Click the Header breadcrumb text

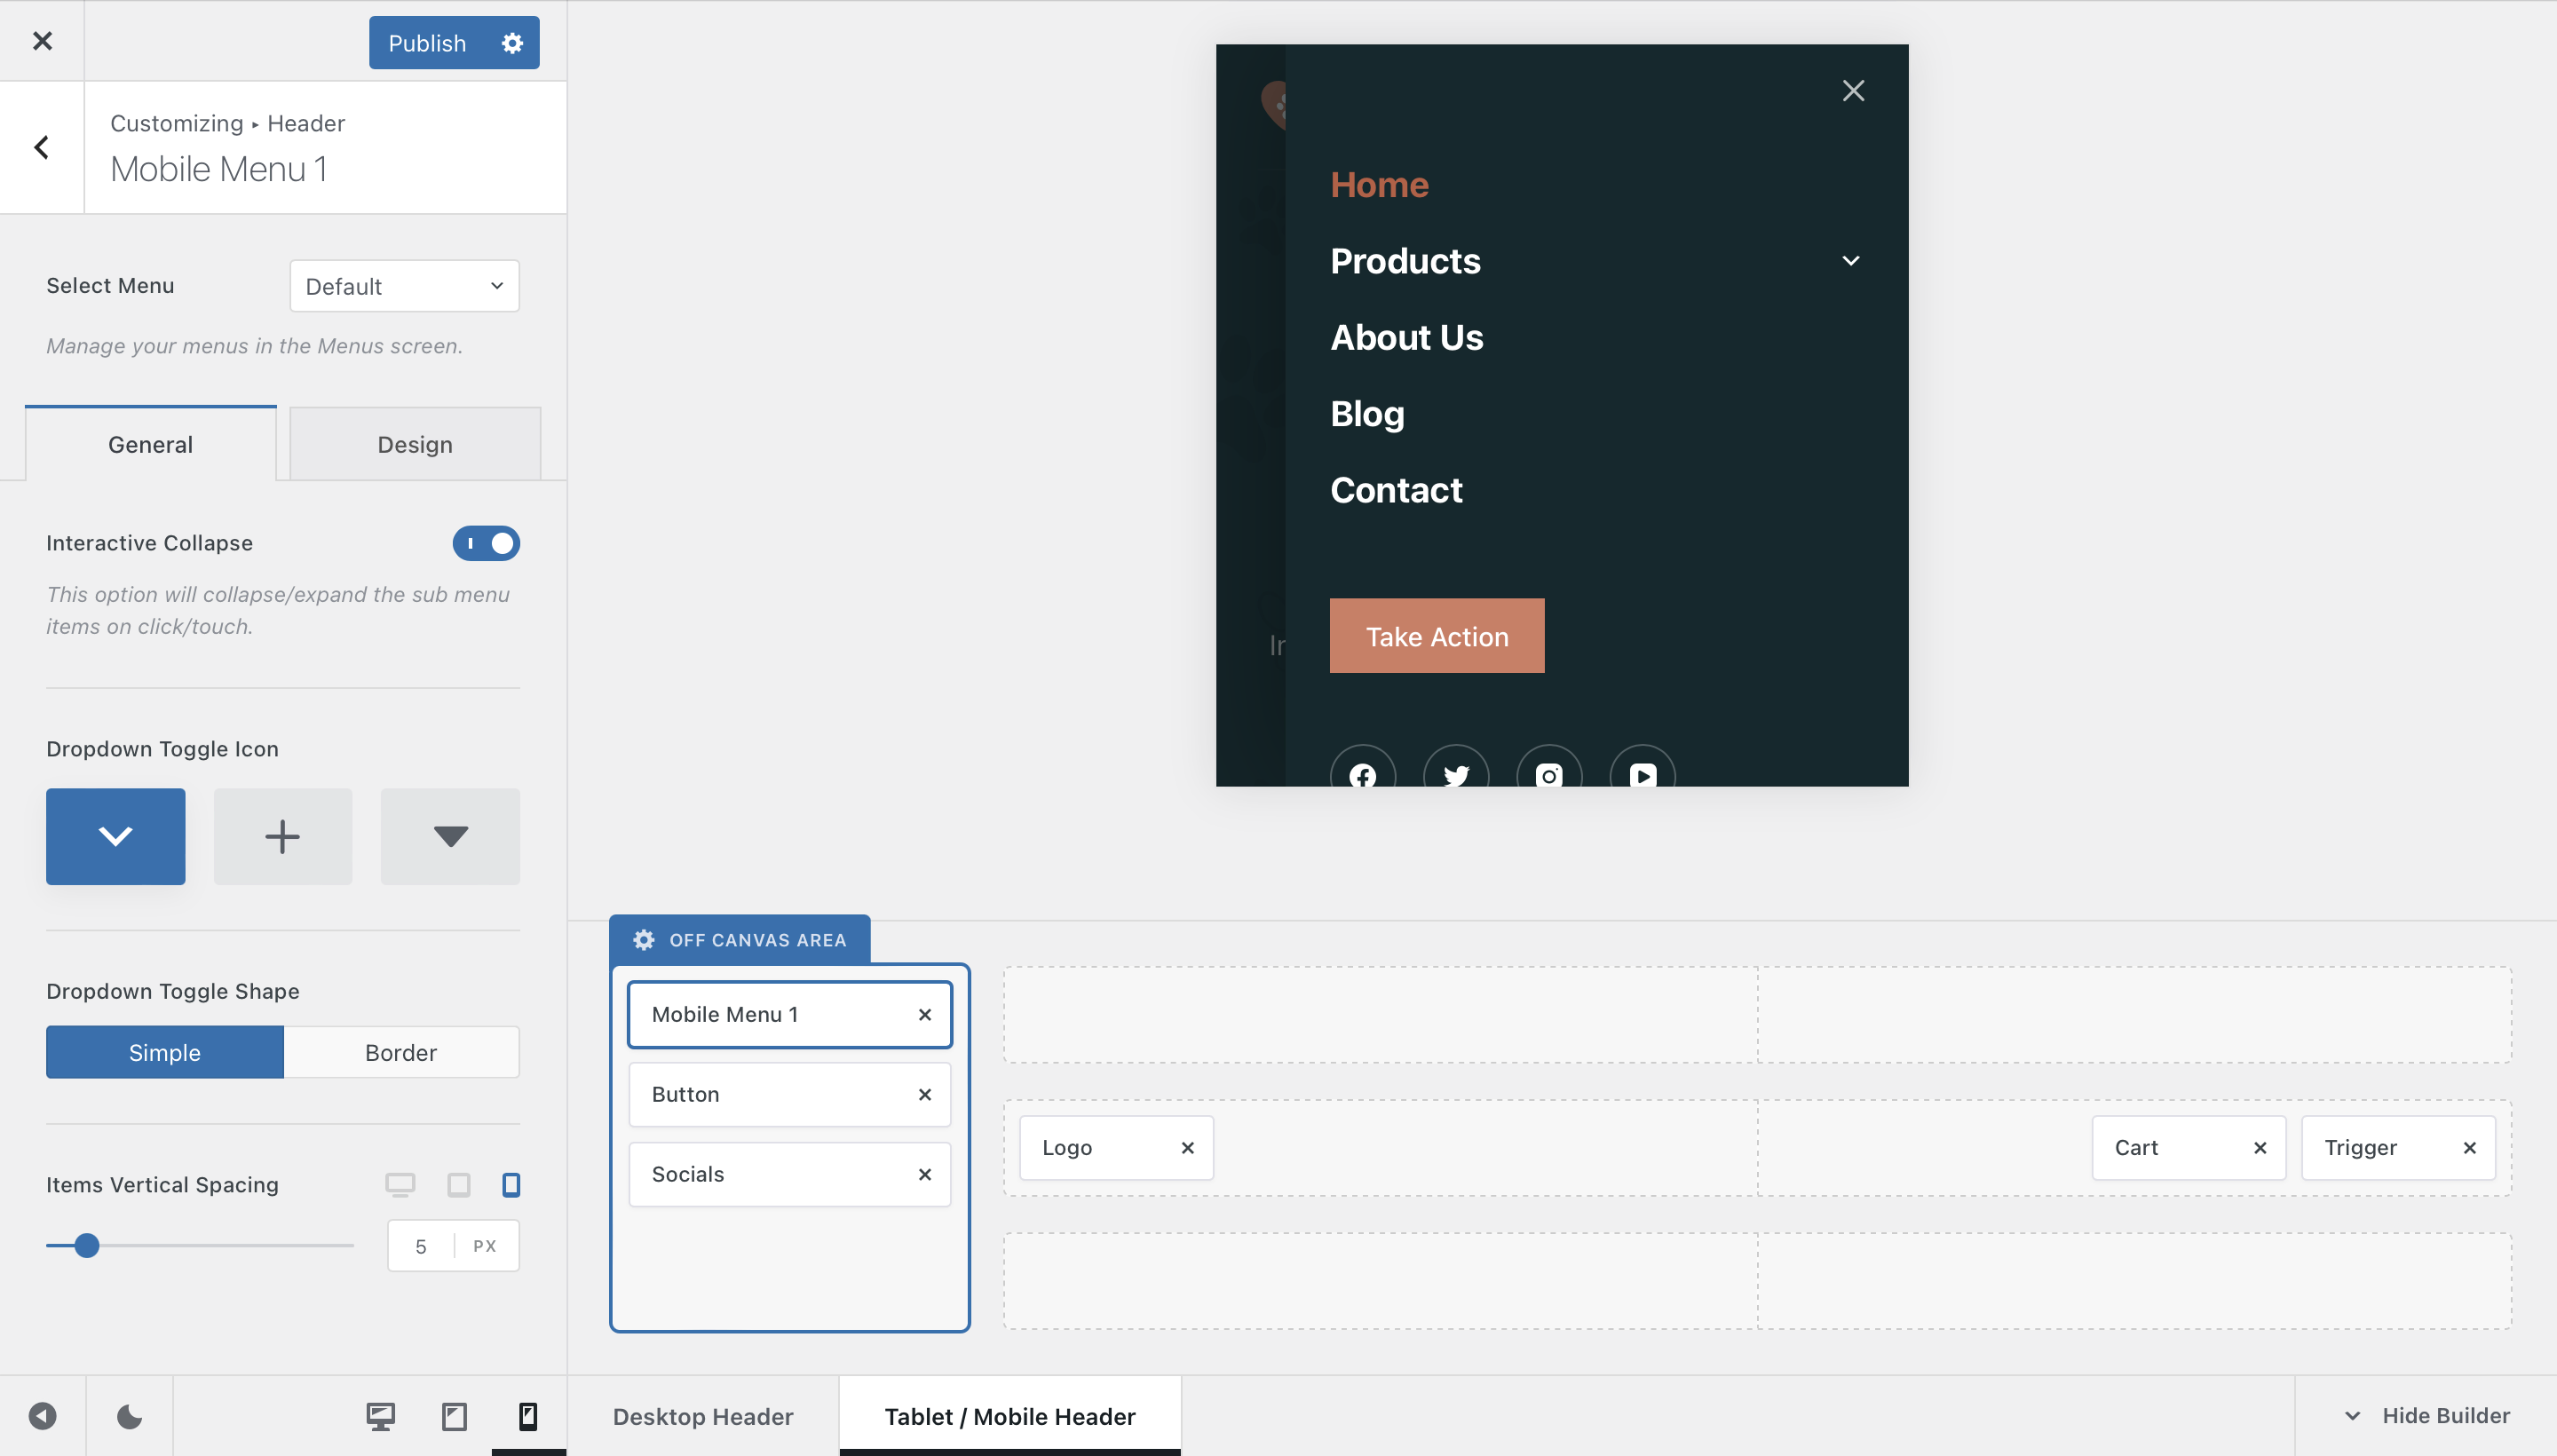pos(306,123)
